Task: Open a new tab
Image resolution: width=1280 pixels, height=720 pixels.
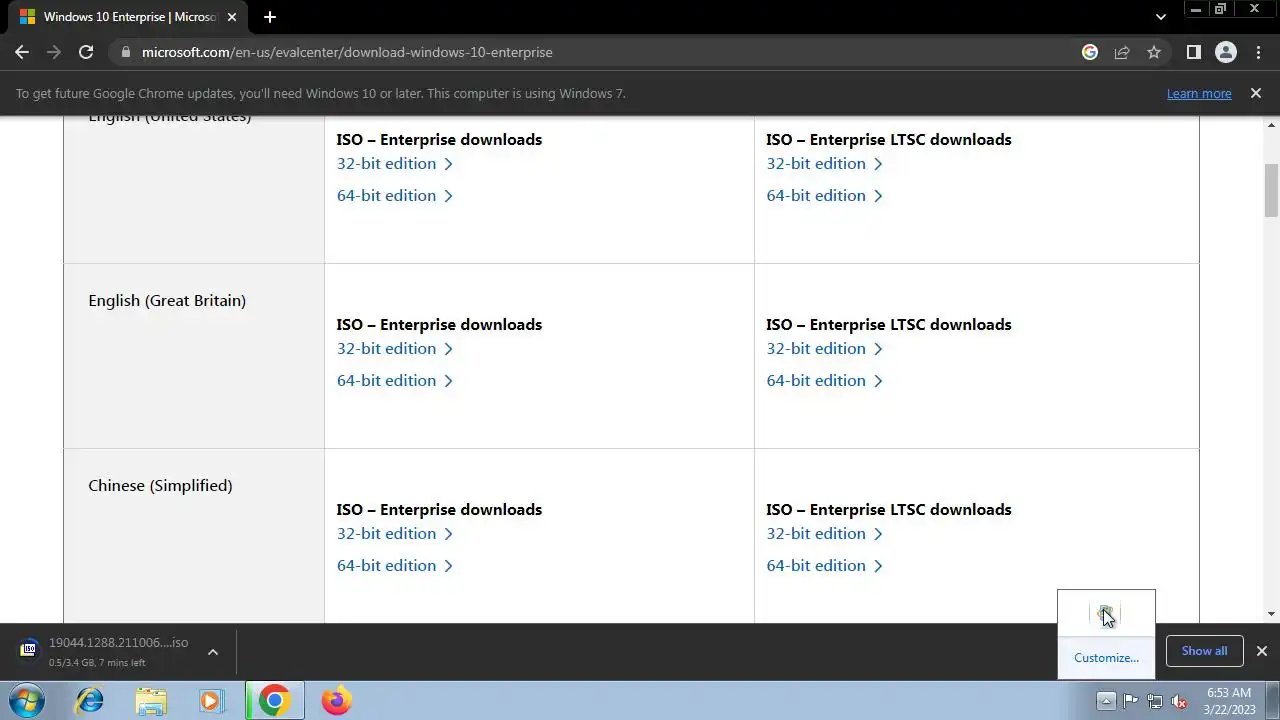Action: pos(270,17)
